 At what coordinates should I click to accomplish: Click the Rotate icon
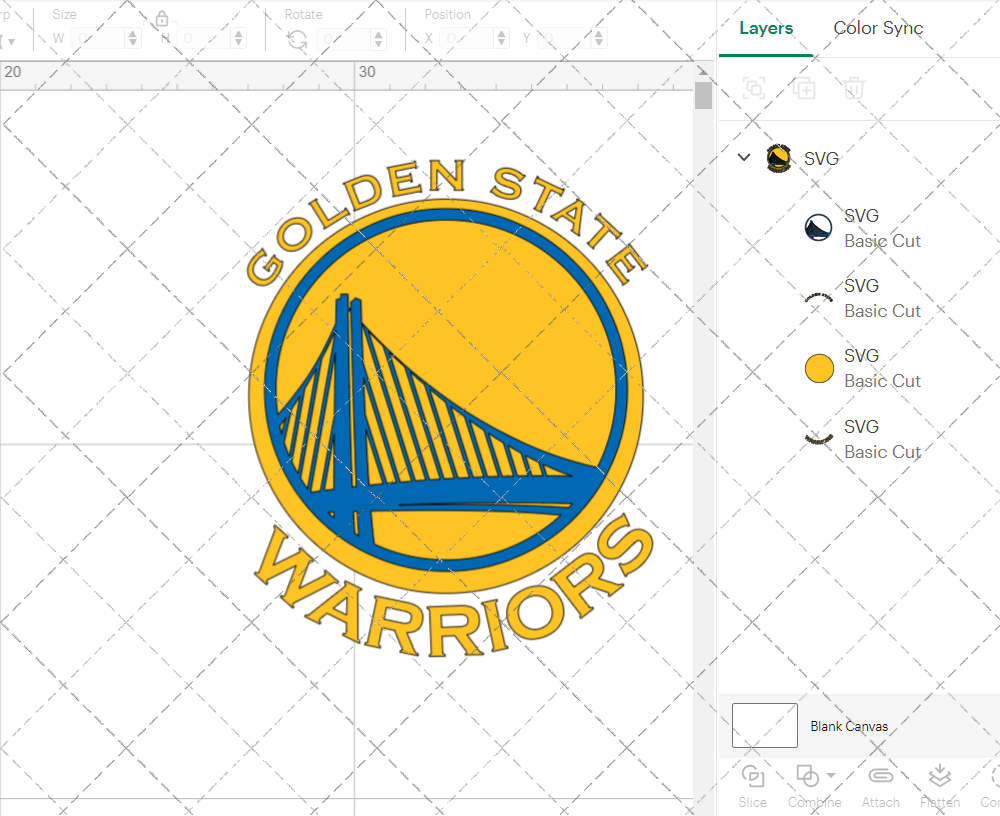point(297,40)
